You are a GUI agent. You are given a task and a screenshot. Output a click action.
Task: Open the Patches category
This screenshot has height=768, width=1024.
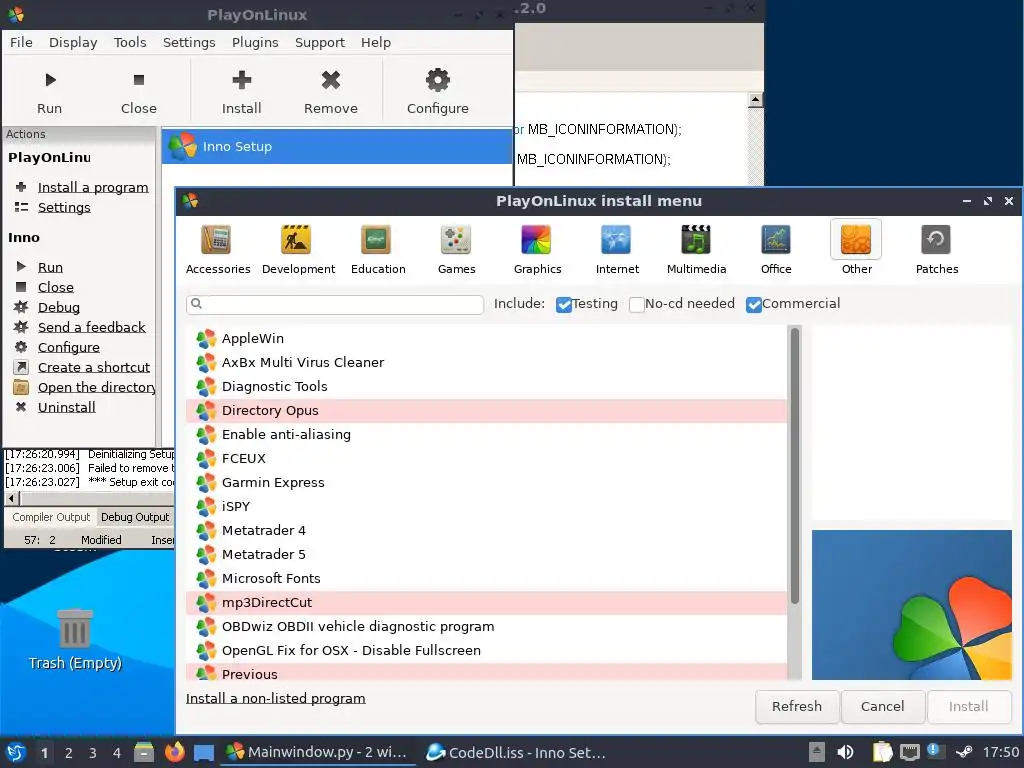coord(936,249)
